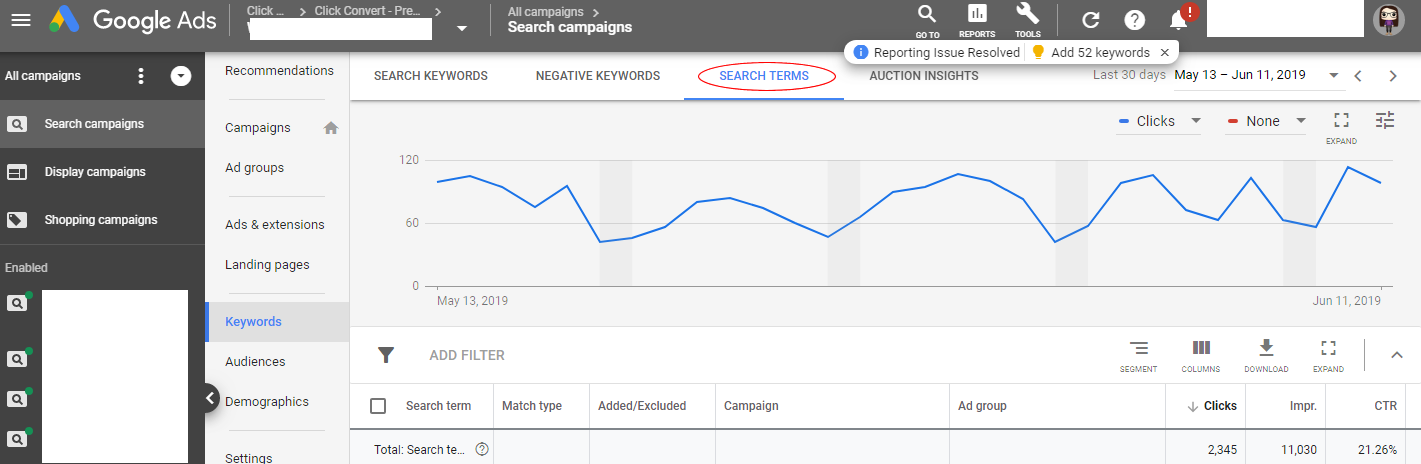Sort by Ad group column header
The width and height of the screenshot is (1421, 464).
tap(982, 406)
